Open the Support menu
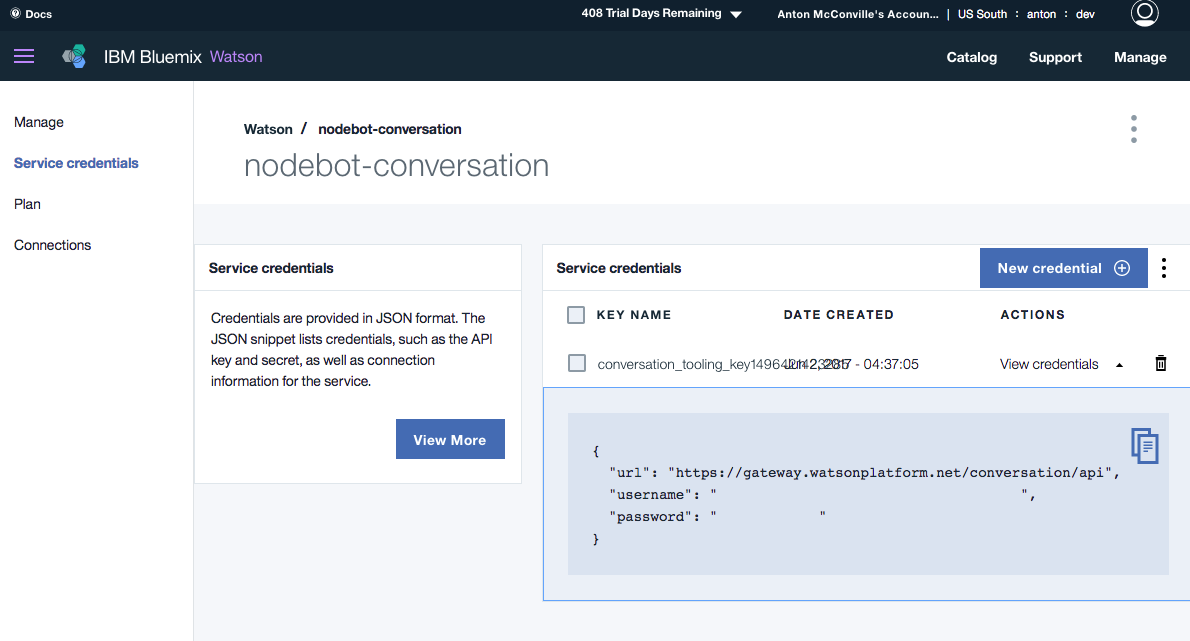 [x=1055, y=57]
